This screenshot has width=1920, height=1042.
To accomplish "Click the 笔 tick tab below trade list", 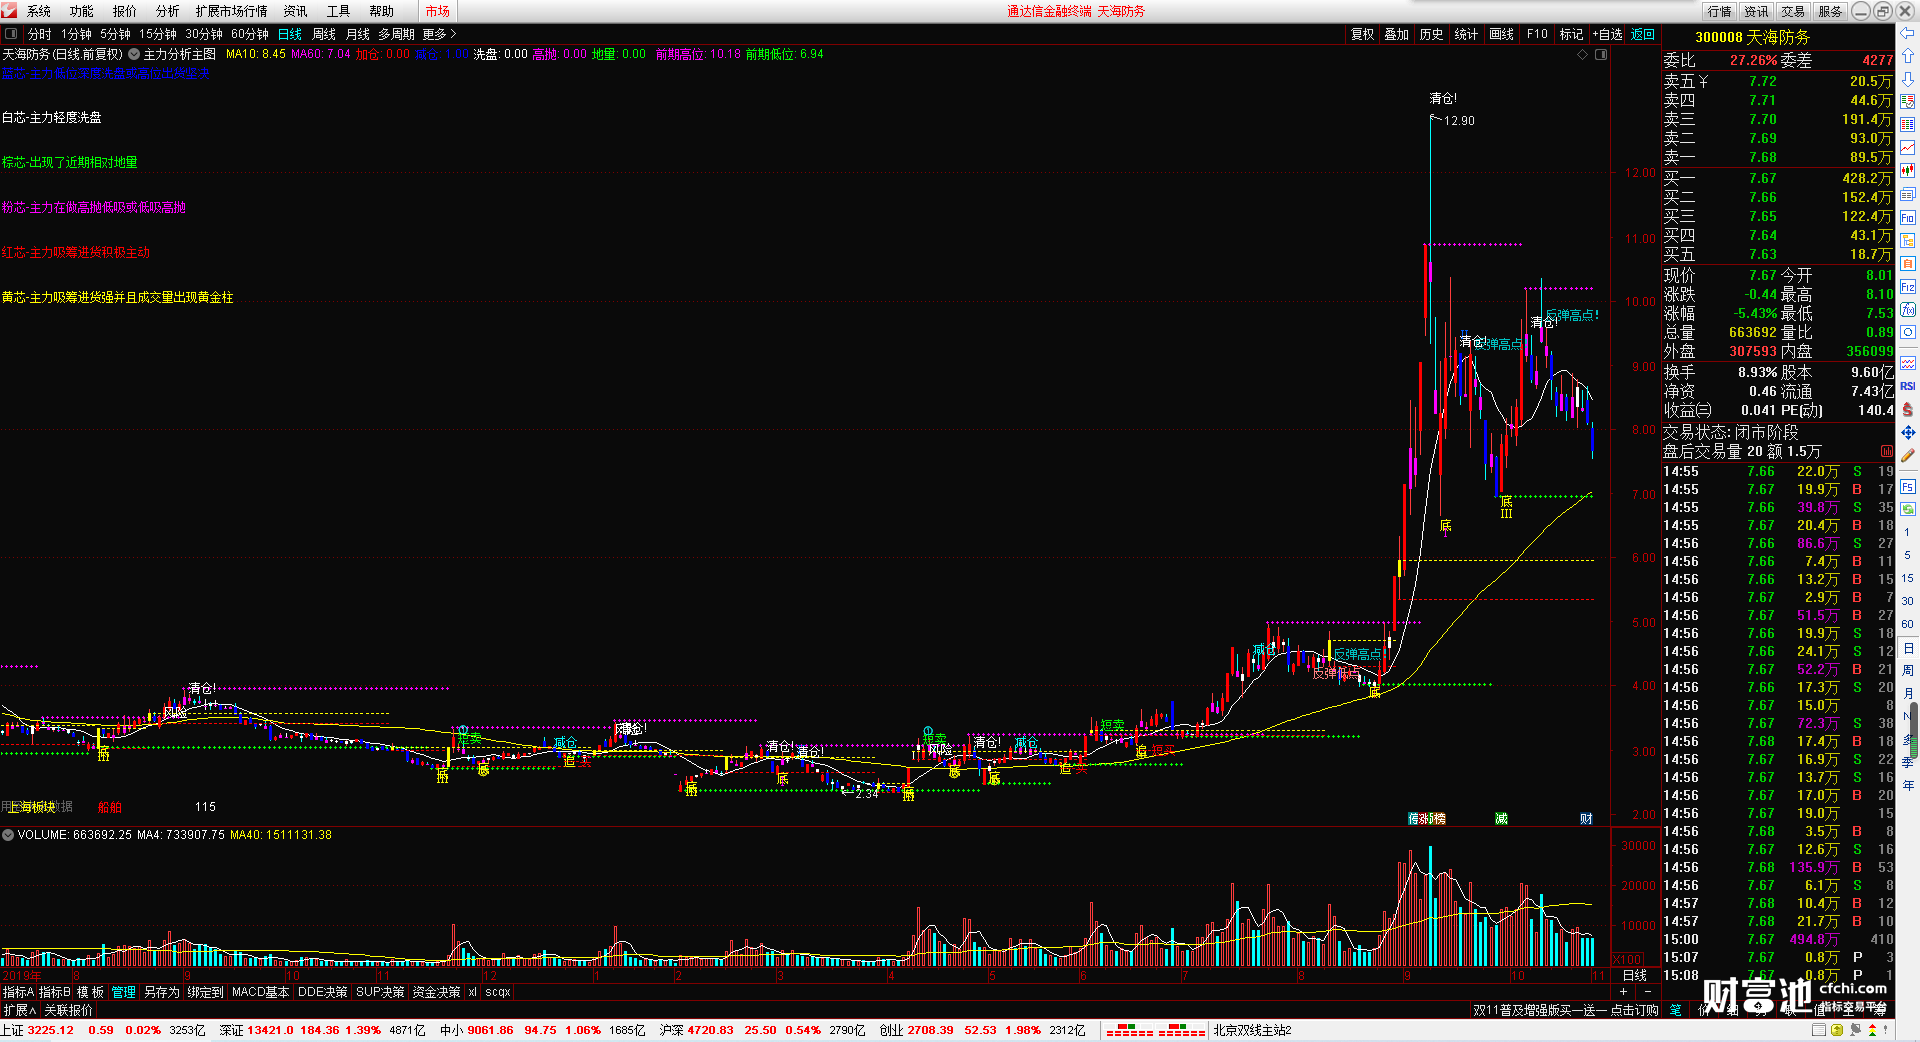I will click(x=1676, y=1010).
